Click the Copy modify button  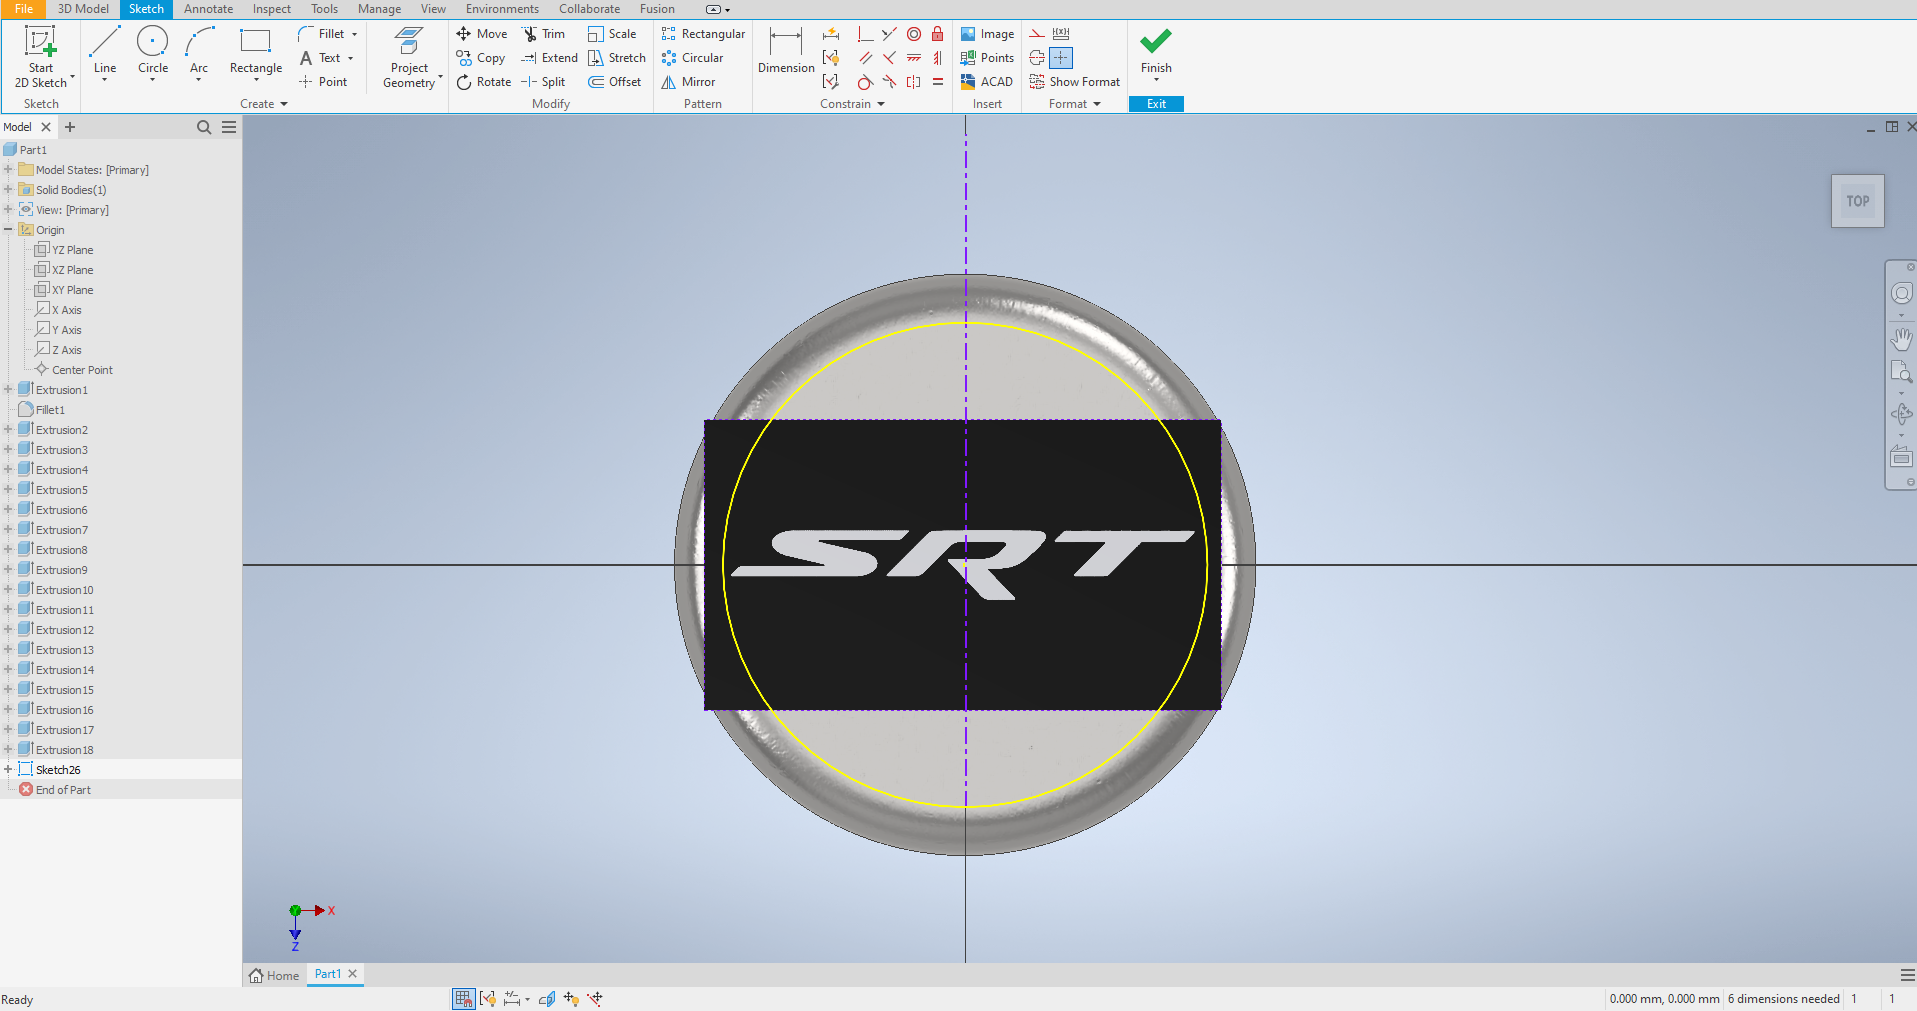pyautogui.click(x=481, y=58)
